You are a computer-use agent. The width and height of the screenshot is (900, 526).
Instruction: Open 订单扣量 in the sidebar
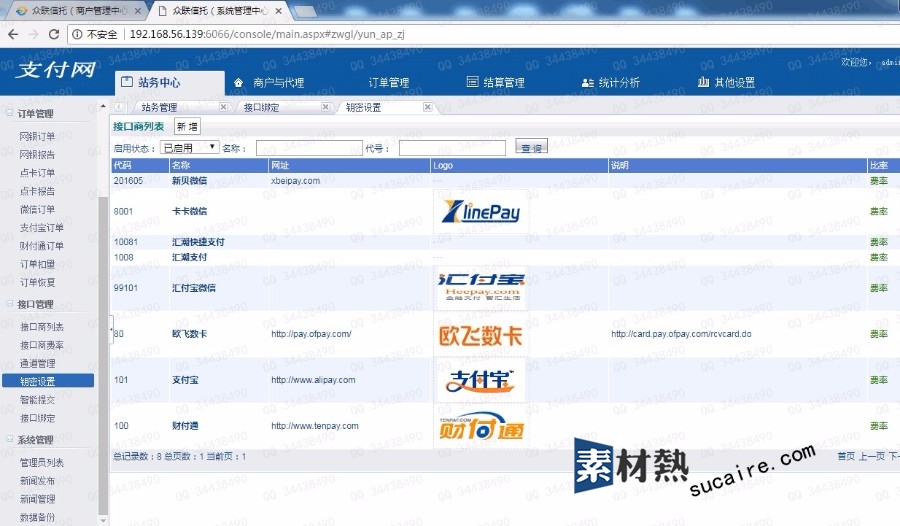point(37,264)
